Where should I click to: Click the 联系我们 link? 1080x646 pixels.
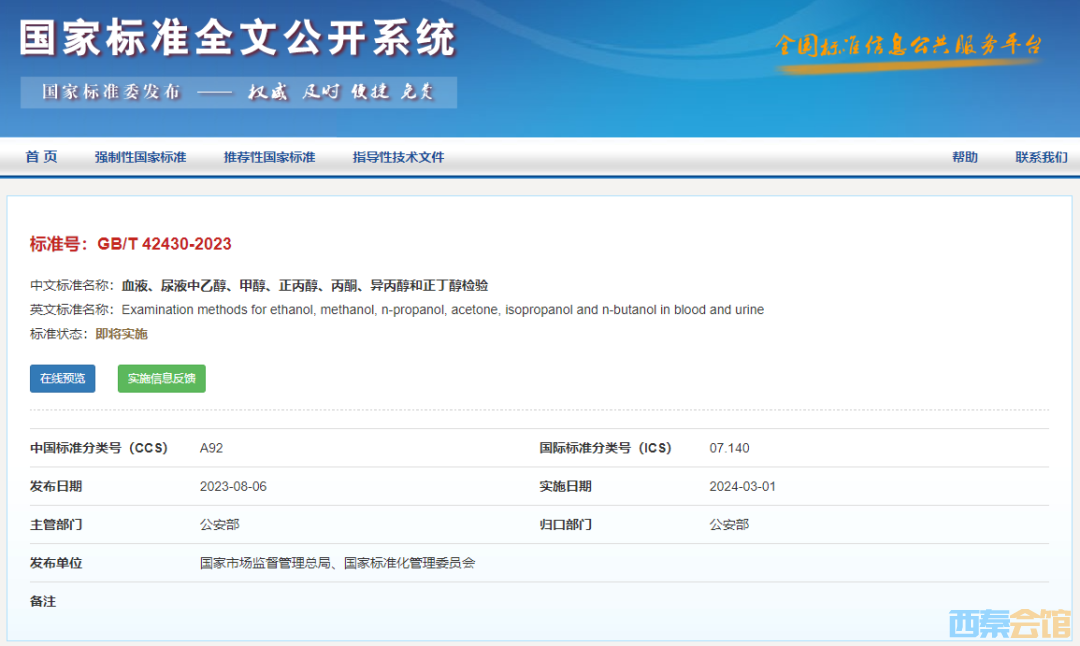tap(1041, 157)
